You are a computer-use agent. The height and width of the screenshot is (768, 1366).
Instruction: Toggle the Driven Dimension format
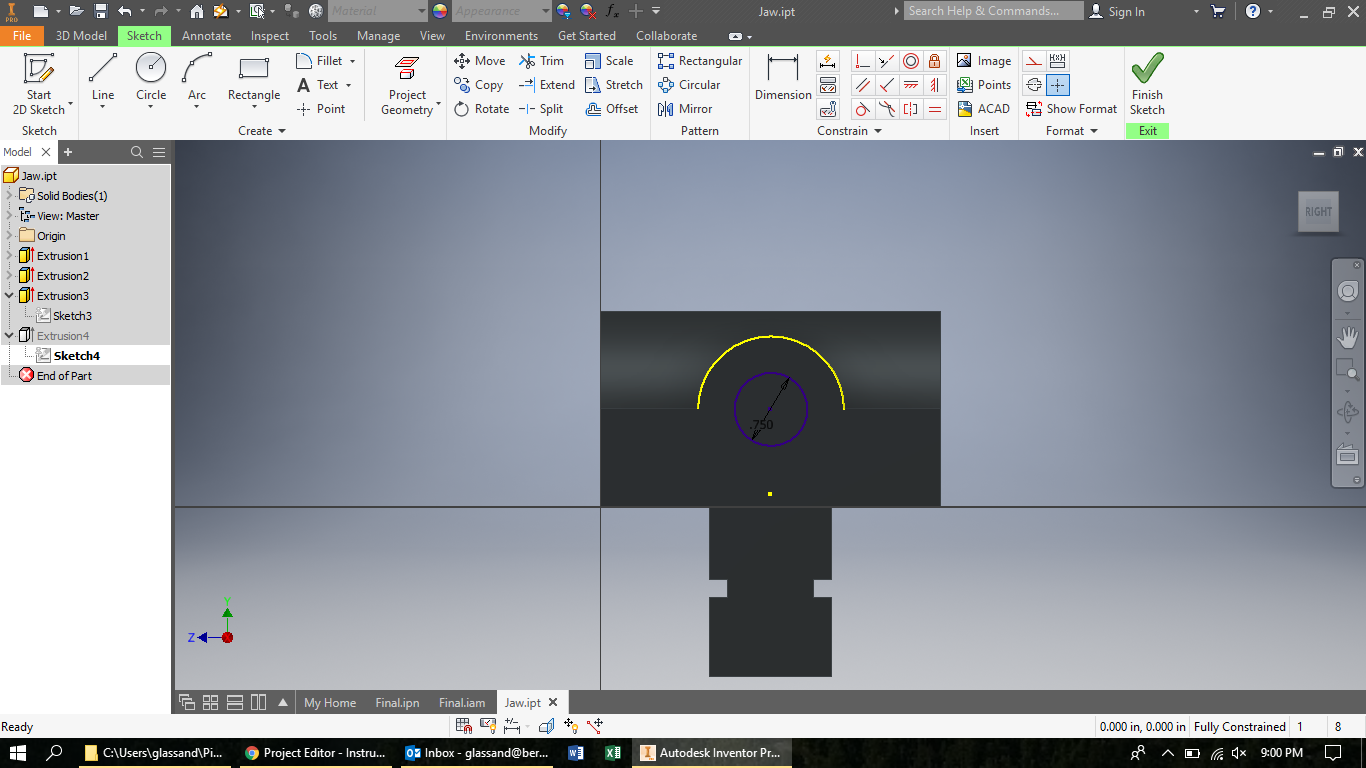[x=1058, y=61]
